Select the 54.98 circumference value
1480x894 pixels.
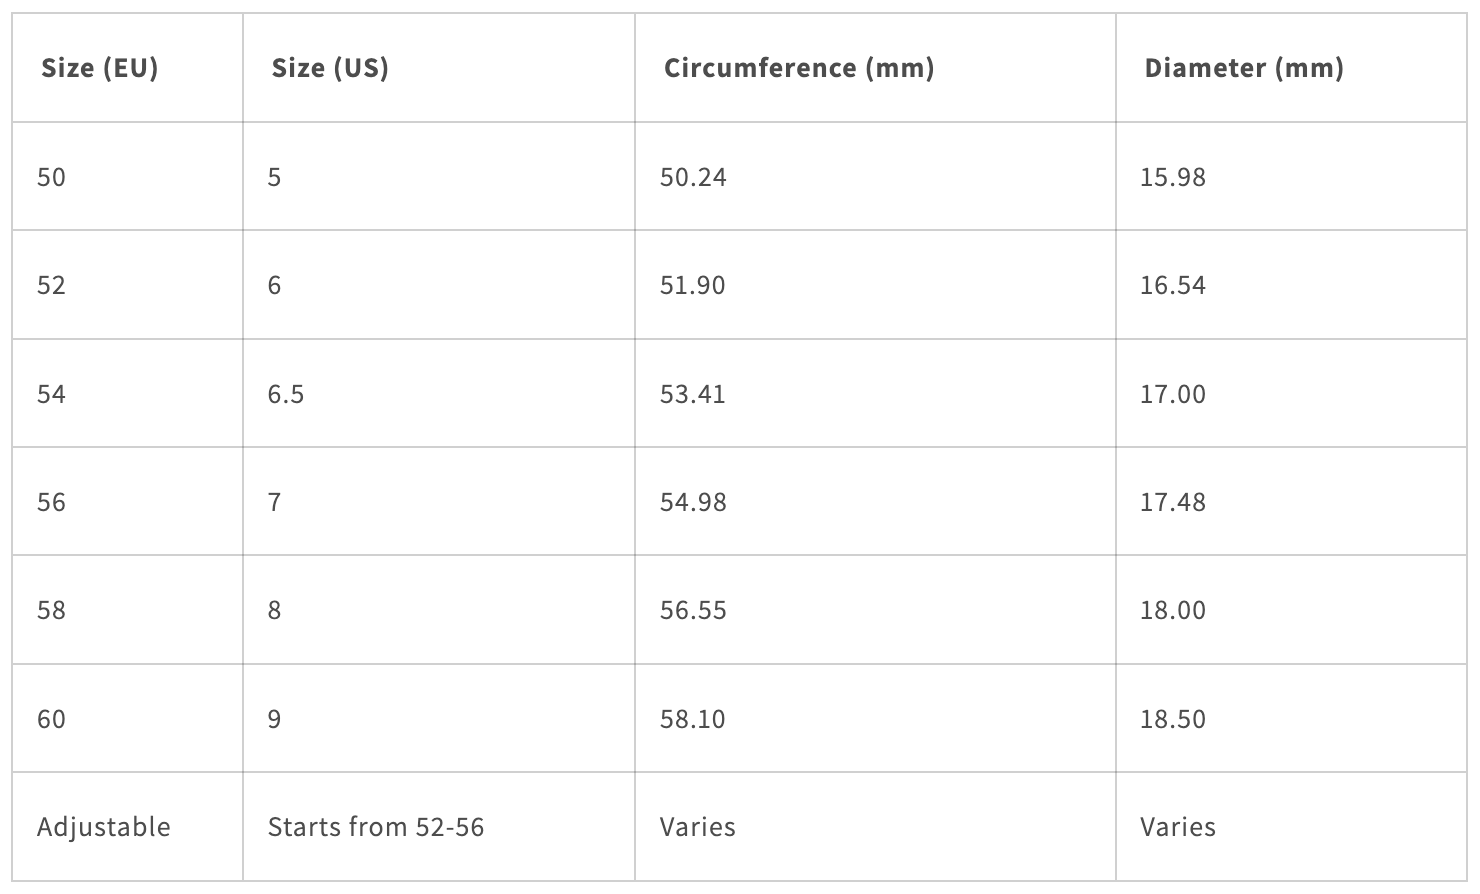[x=693, y=502]
